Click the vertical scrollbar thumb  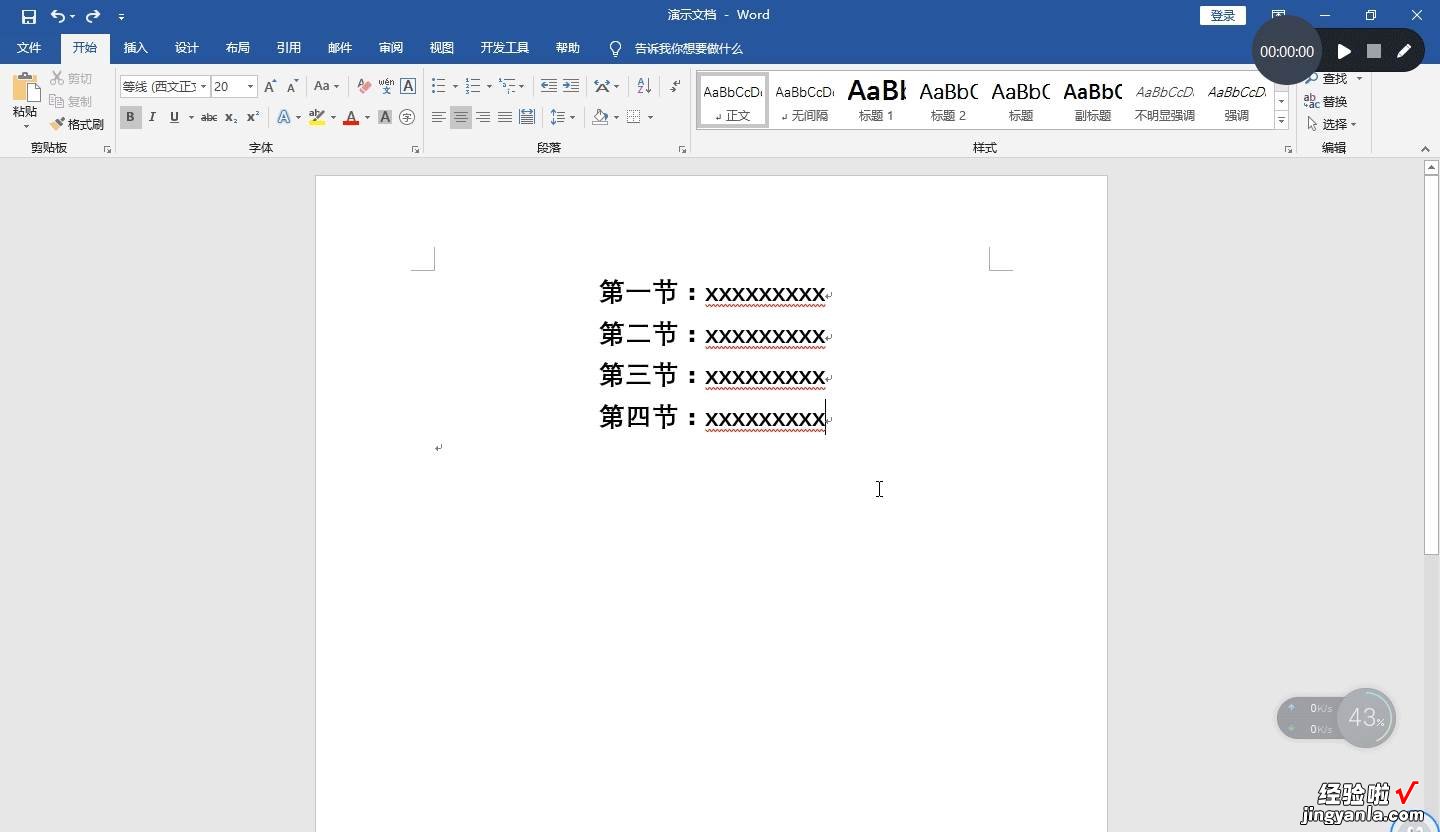point(1431,365)
